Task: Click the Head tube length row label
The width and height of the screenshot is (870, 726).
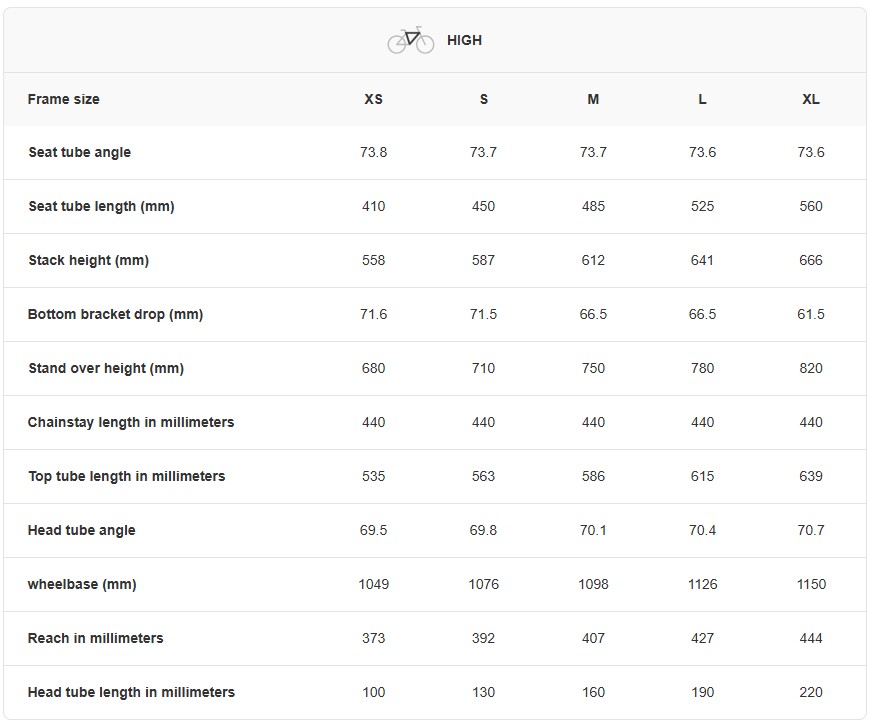Action: pos(132,693)
